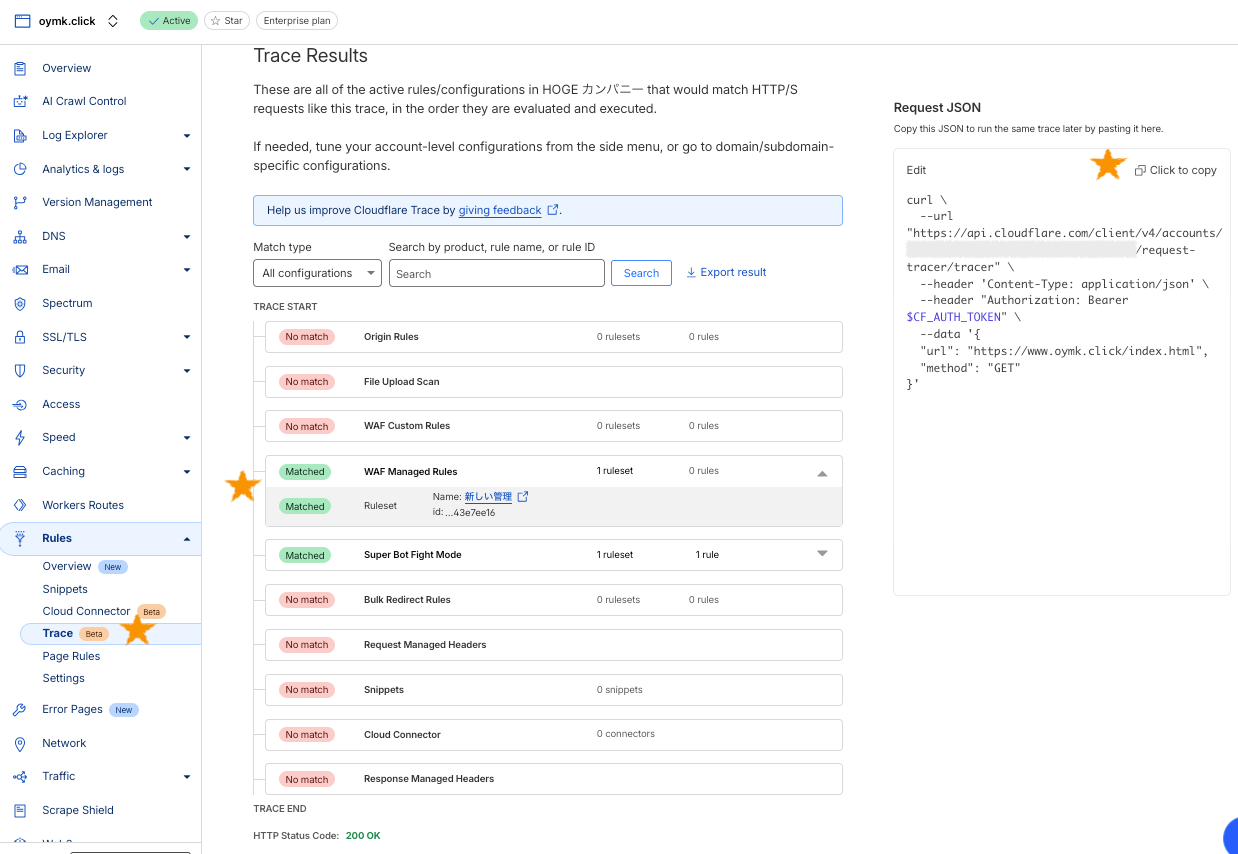Click the Speed lightning bolt icon
The height and width of the screenshot is (854, 1238).
click(x=20, y=437)
